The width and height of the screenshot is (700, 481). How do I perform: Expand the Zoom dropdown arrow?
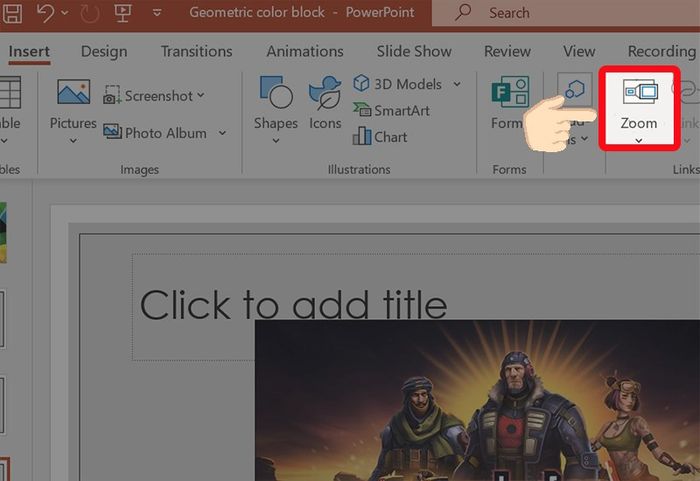pyautogui.click(x=639, y=141)
